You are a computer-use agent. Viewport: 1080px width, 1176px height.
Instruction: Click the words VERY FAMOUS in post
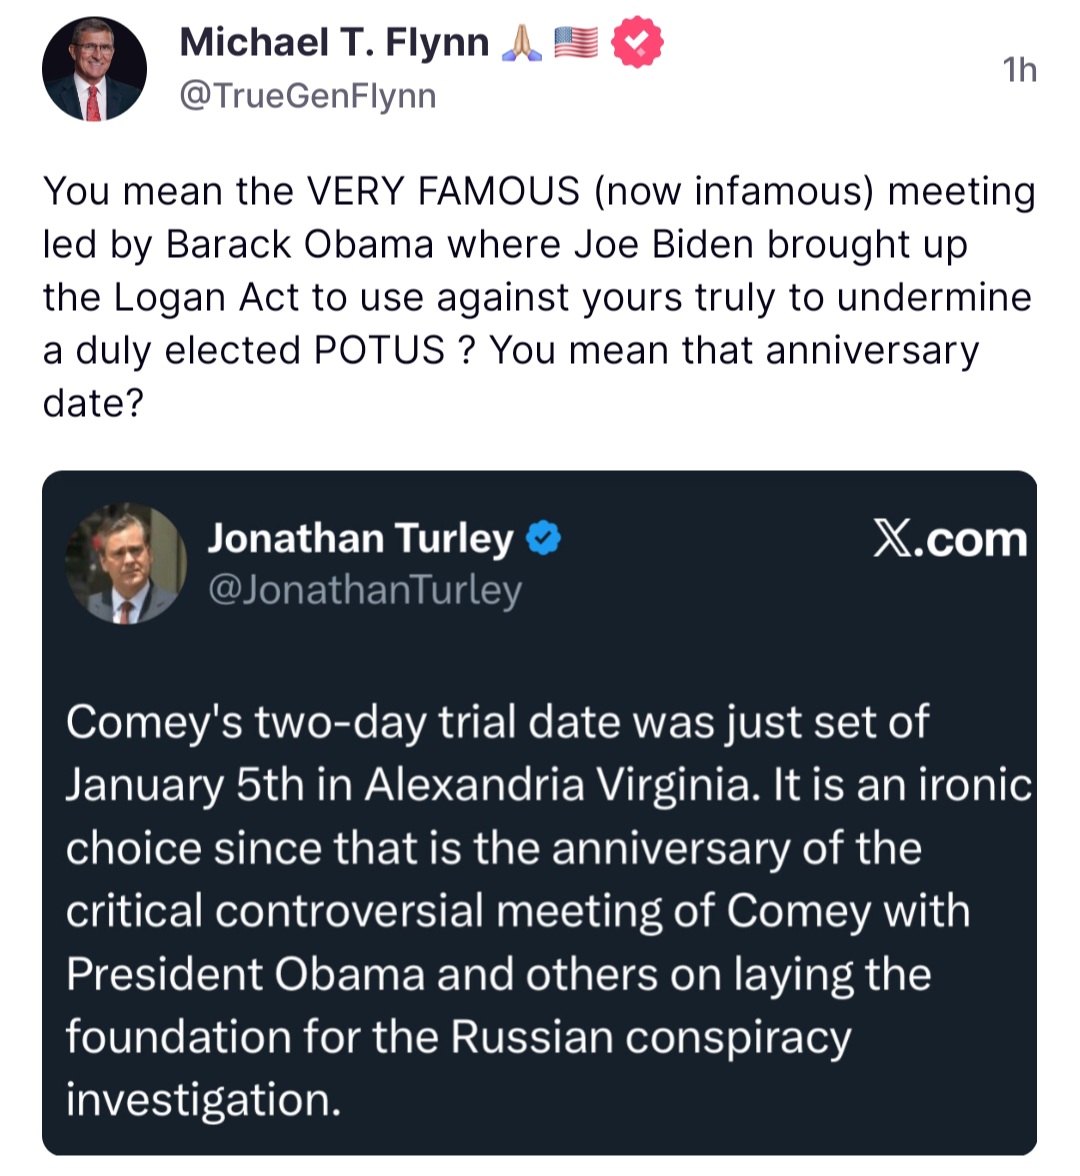[x=442, y=190]
